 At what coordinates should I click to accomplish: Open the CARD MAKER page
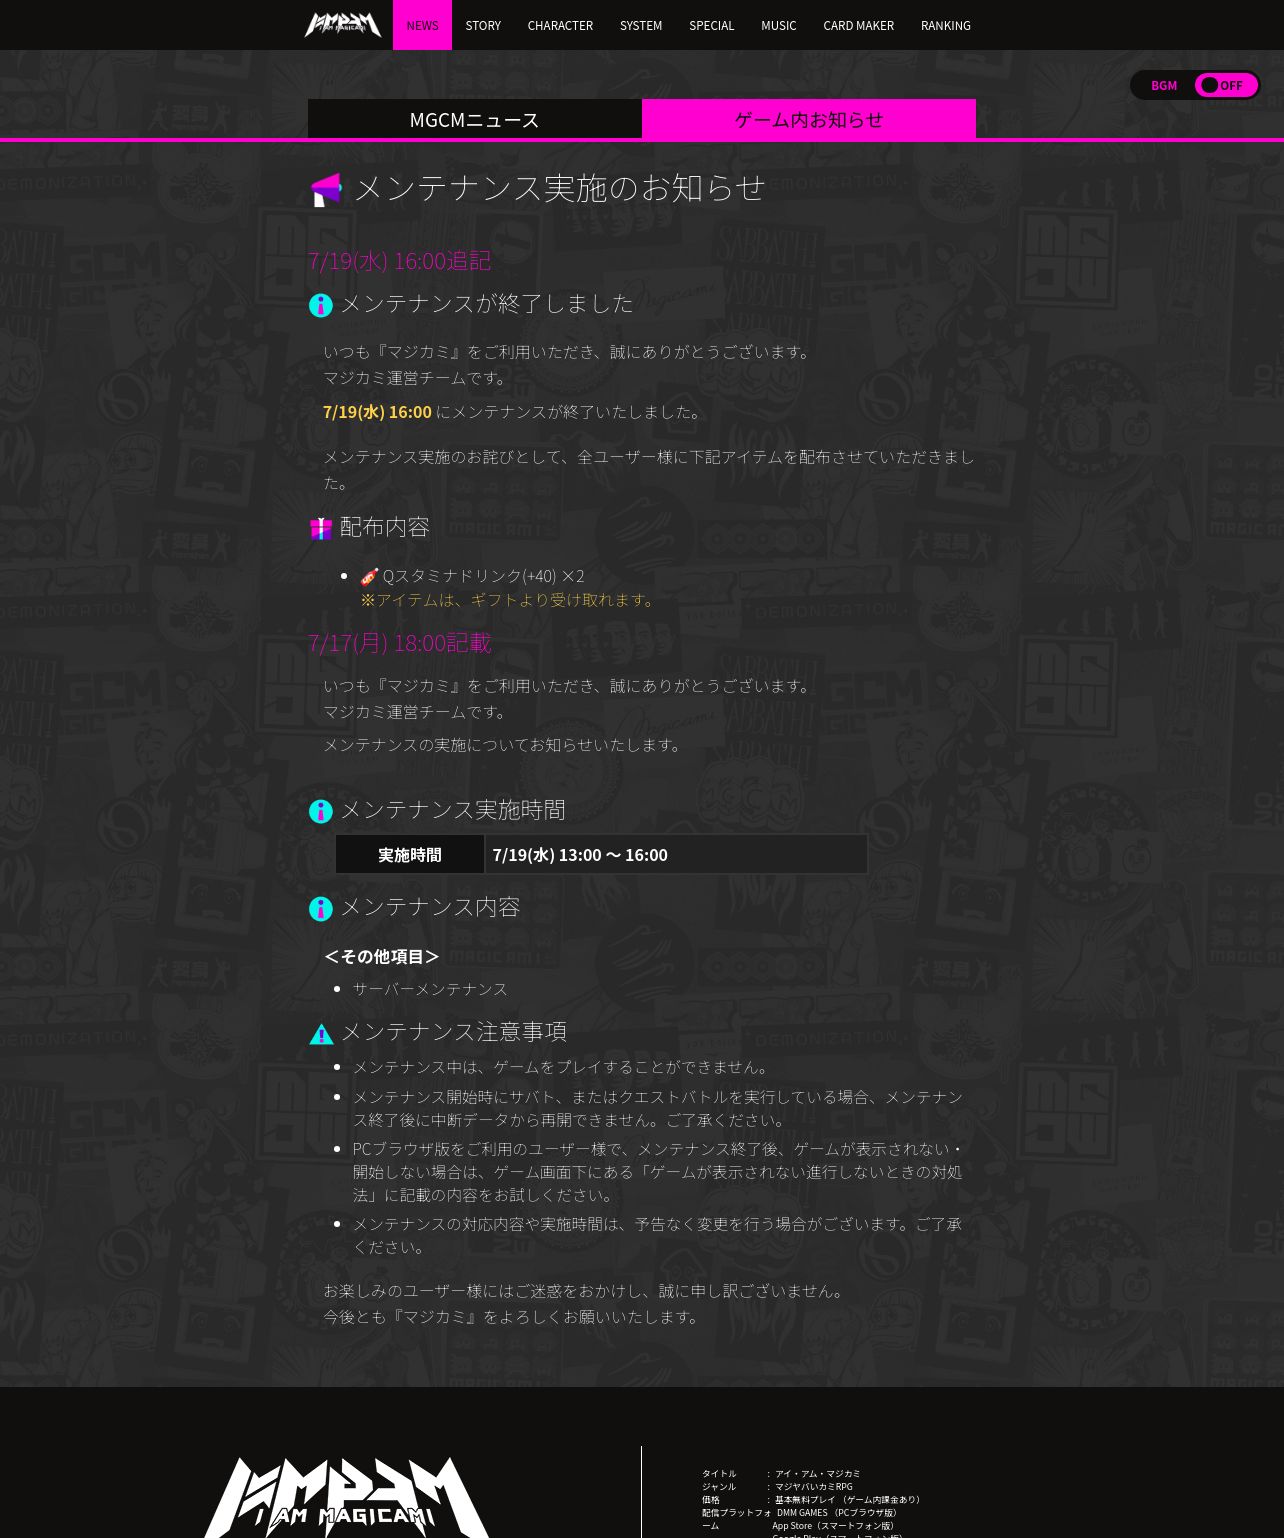(859, 25)
